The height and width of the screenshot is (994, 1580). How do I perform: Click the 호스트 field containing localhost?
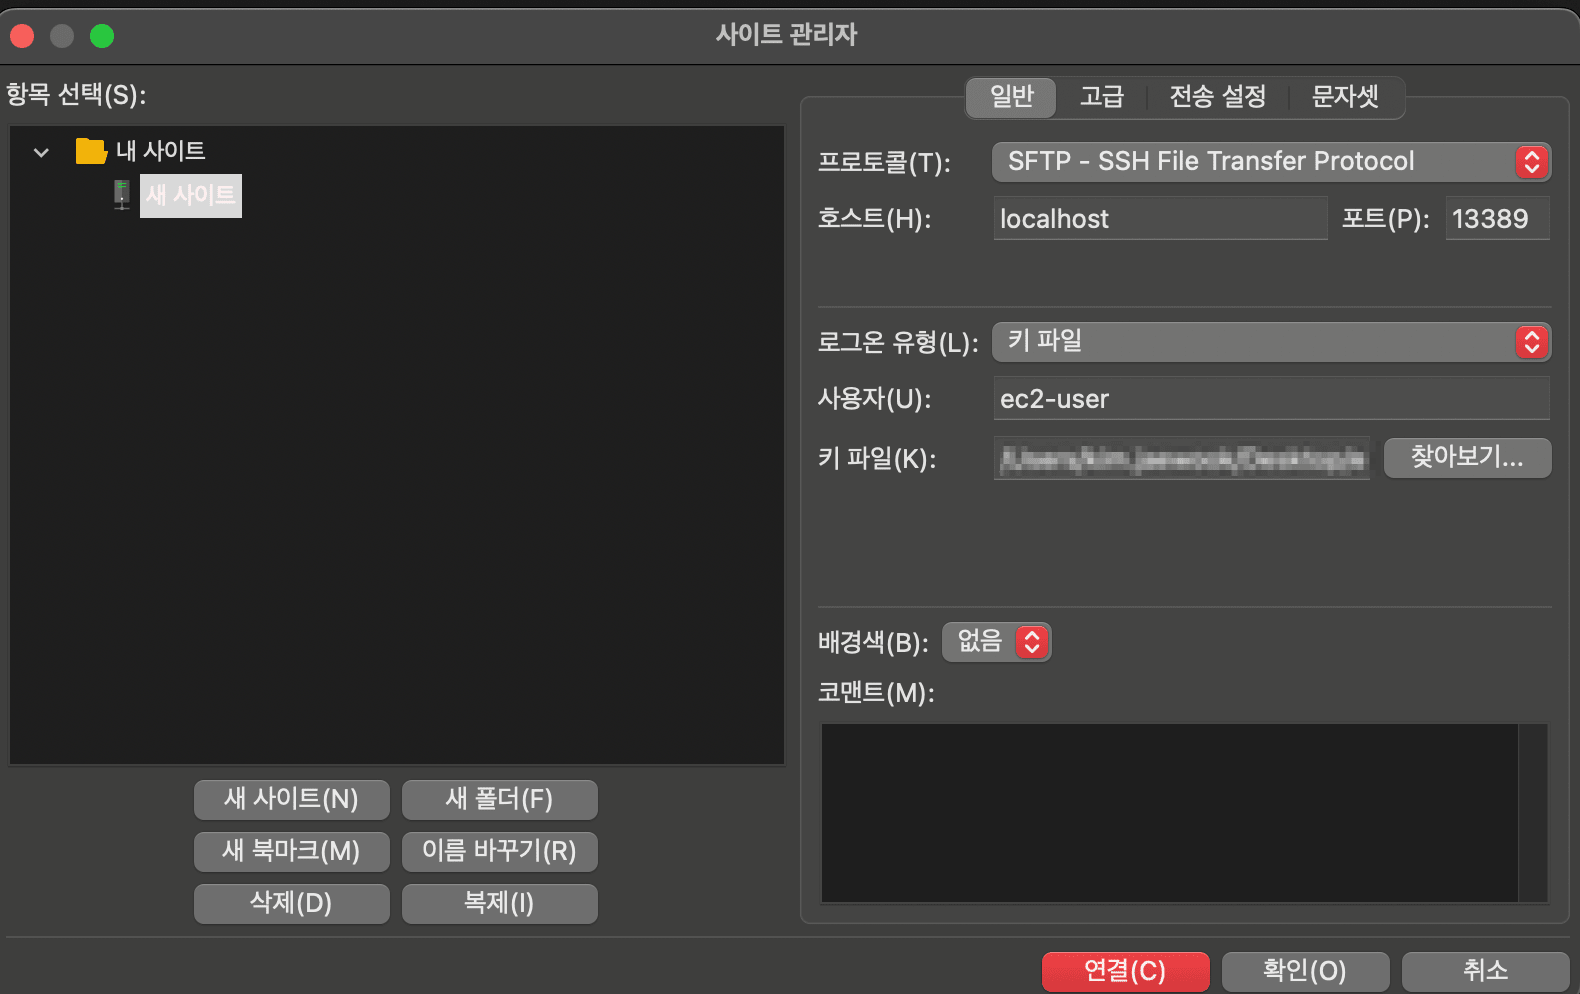tap(1160, 218)
